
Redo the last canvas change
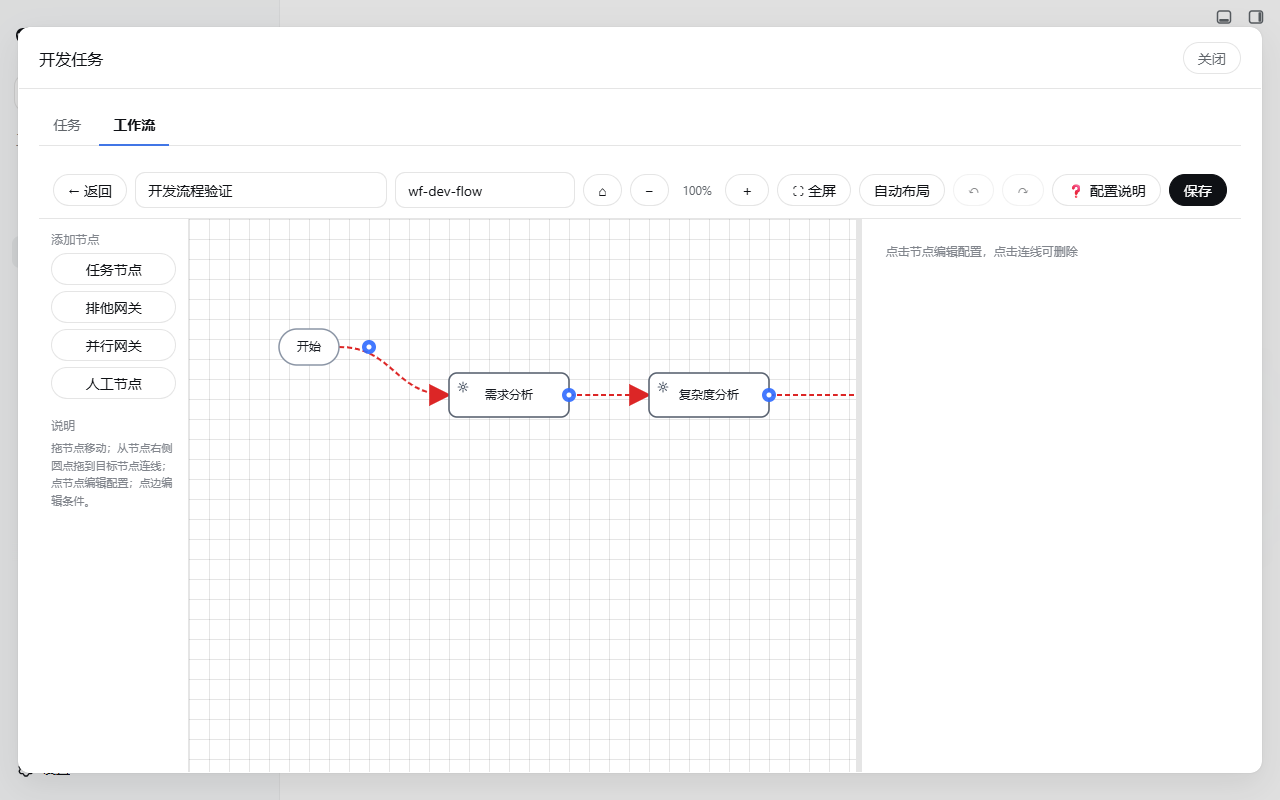point(1023,190)
